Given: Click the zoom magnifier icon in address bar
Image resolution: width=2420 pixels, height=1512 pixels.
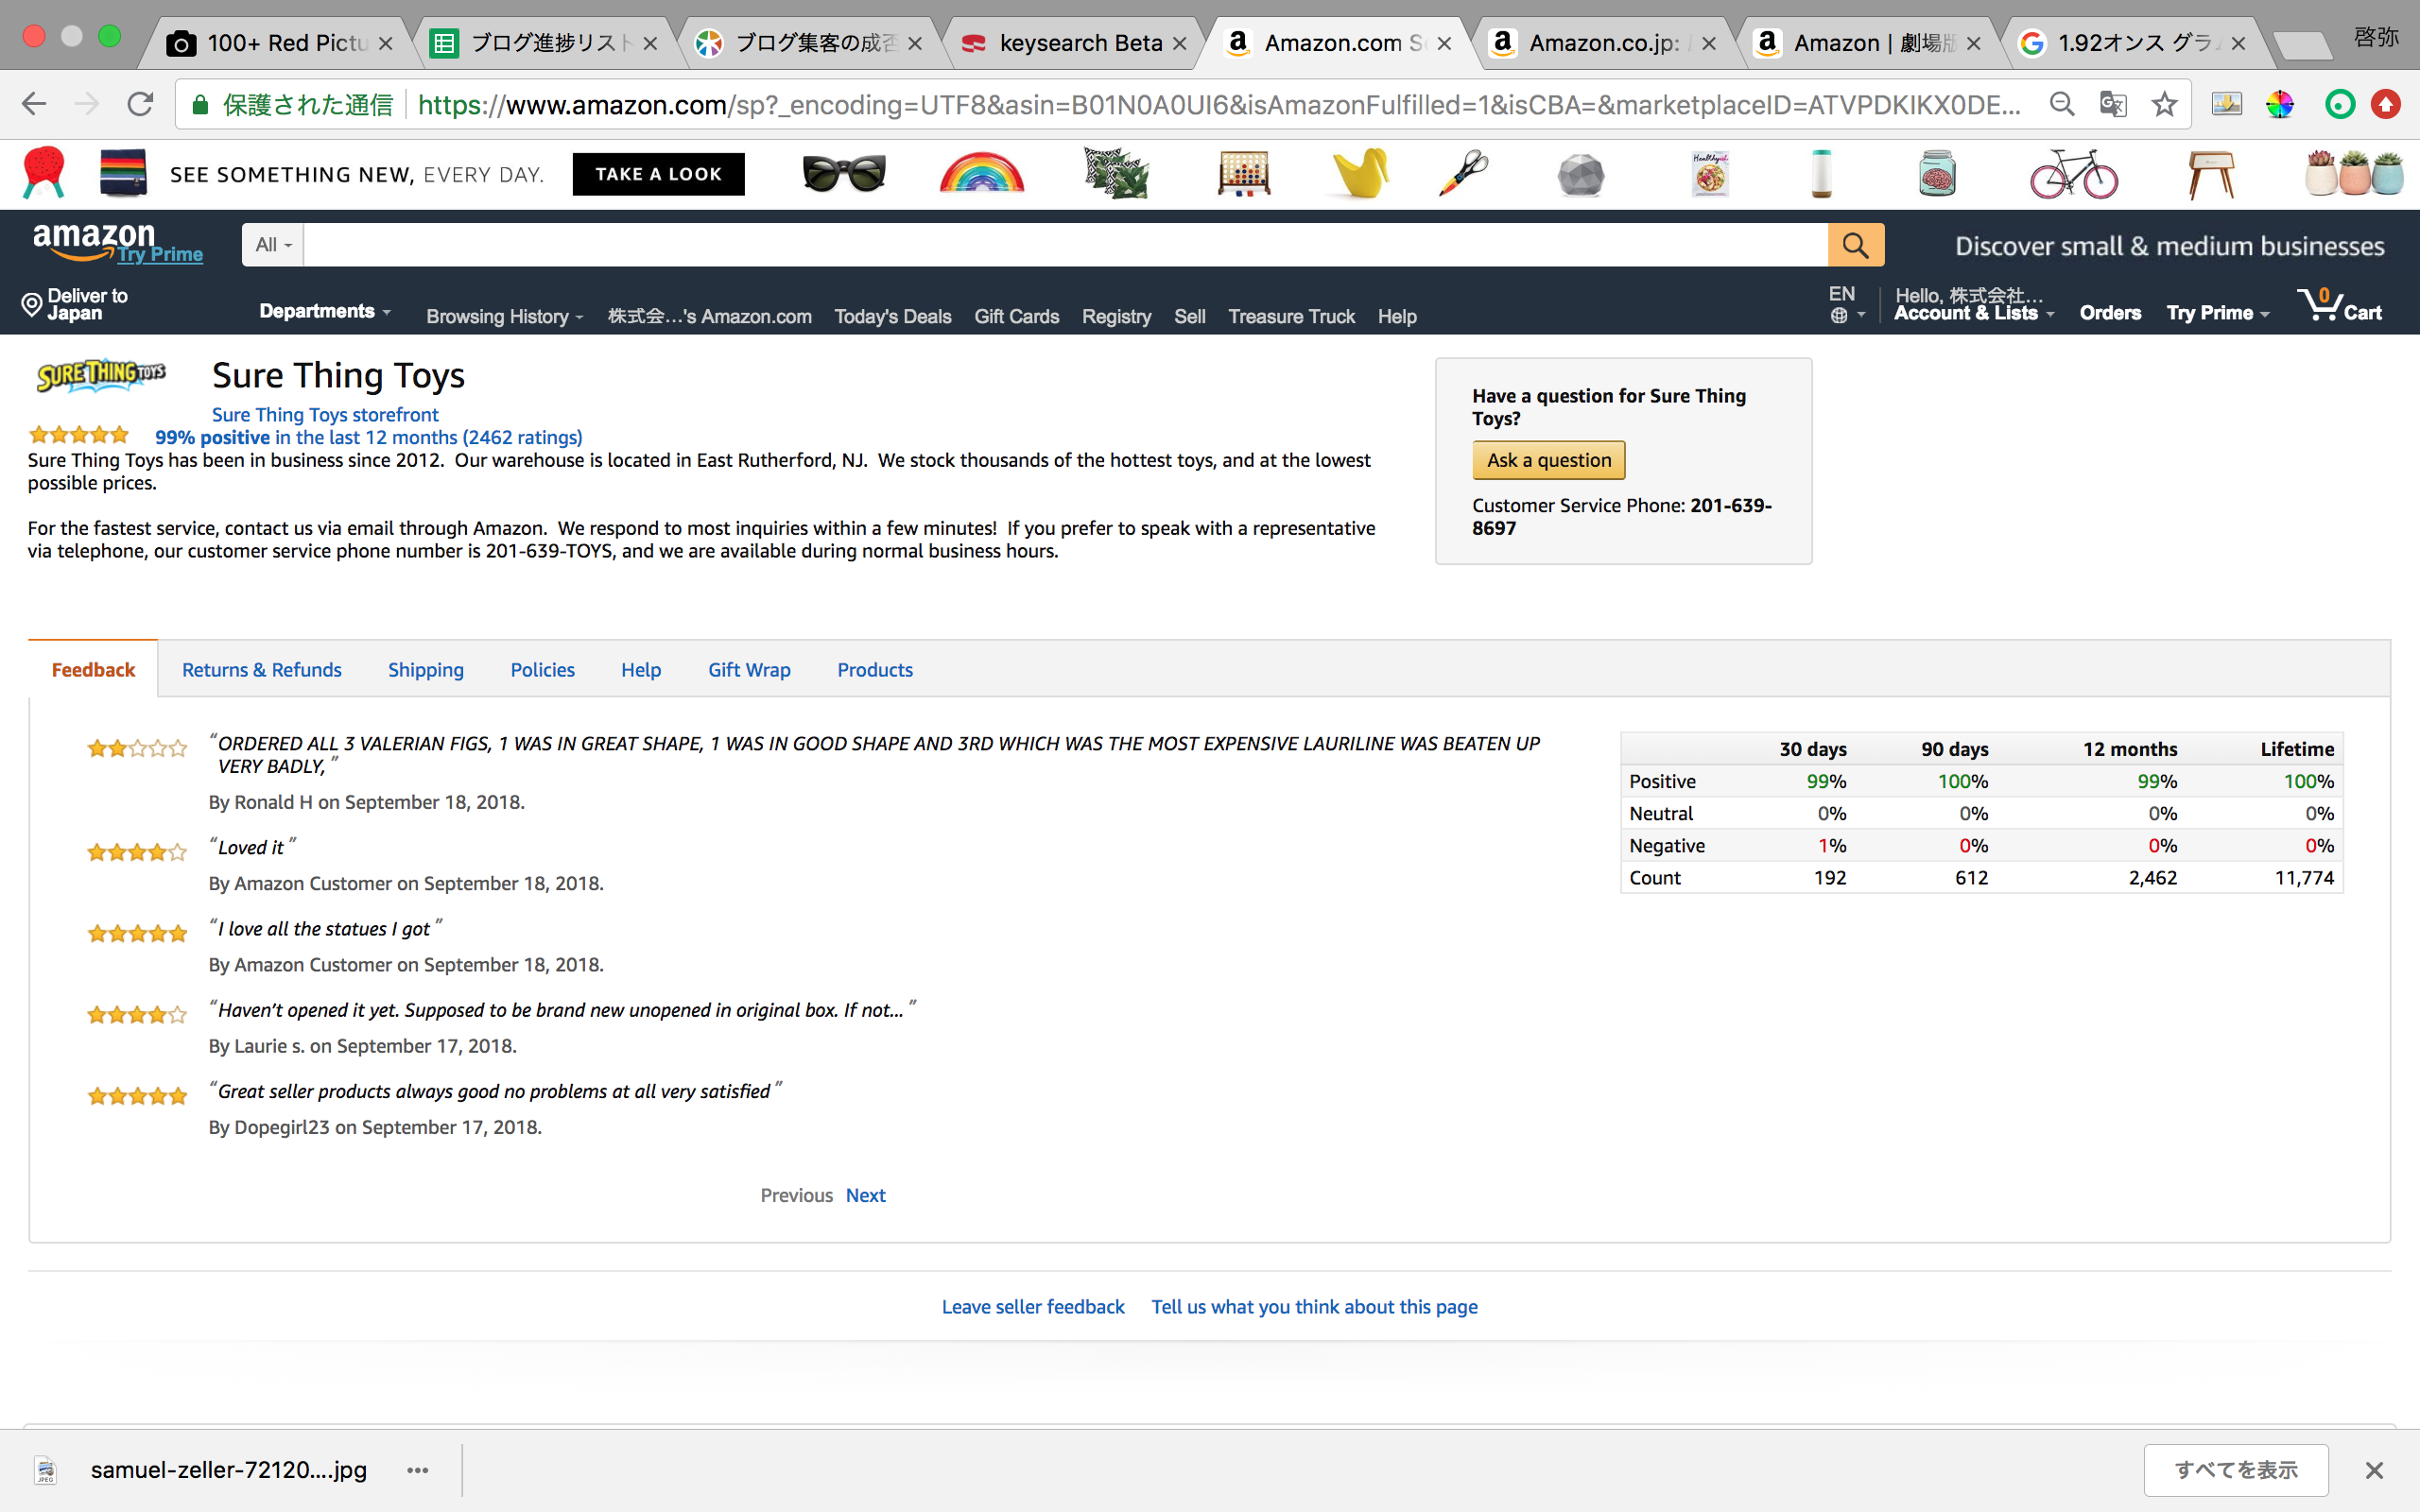Looking at the screenshot, I should (2061, 104).
